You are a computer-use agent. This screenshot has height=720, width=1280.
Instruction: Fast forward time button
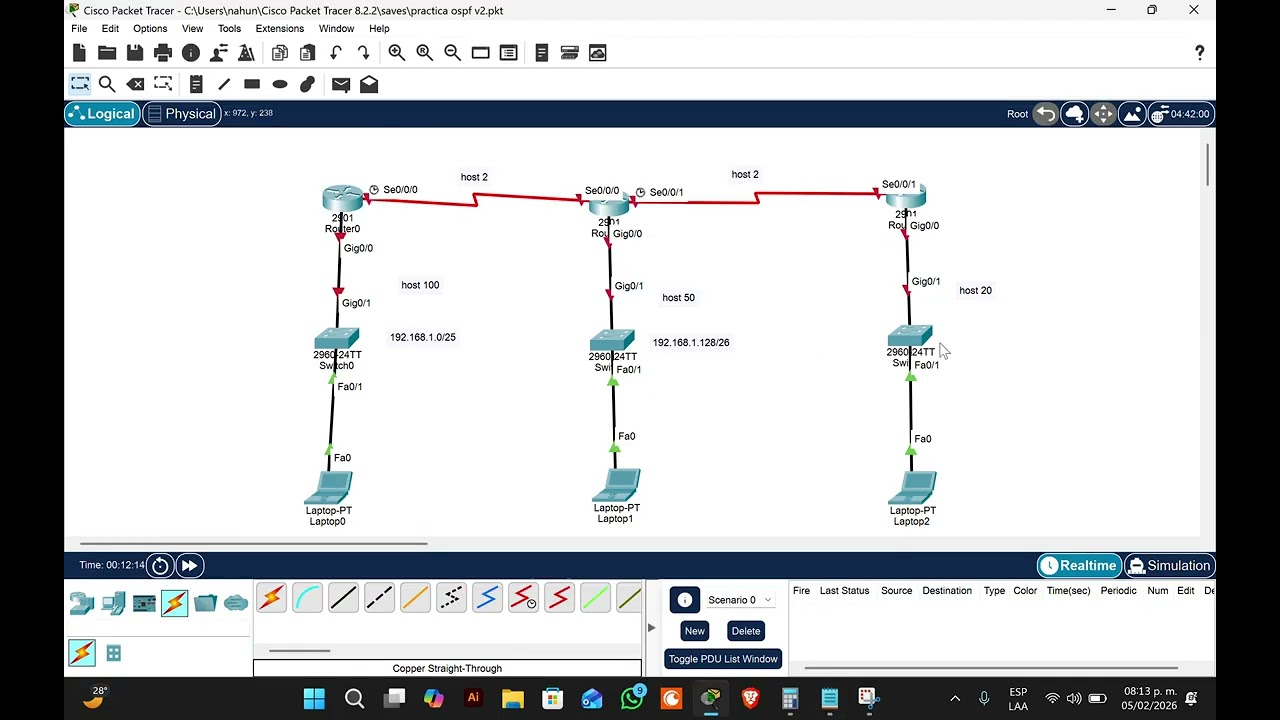tap(189, 566)
